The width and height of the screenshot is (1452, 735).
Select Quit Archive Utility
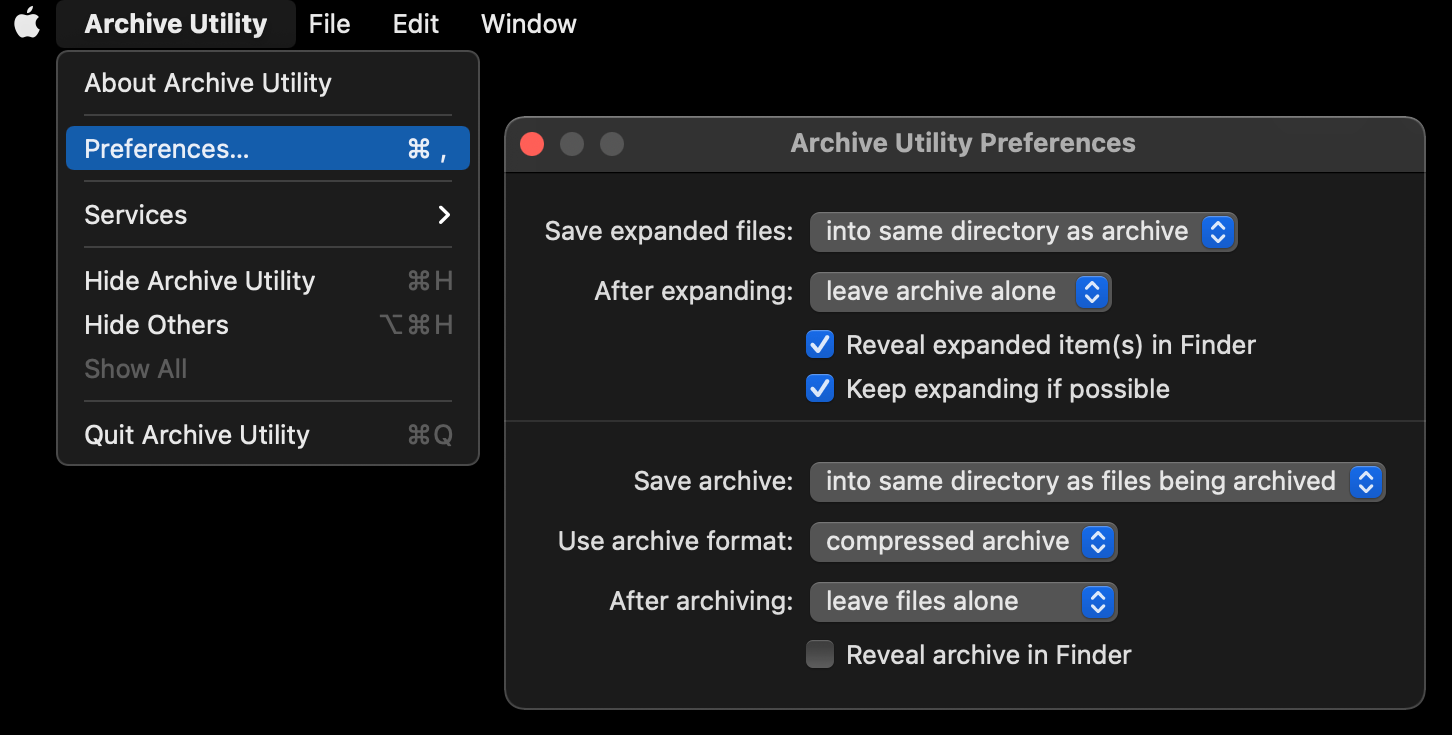[268, 435]
